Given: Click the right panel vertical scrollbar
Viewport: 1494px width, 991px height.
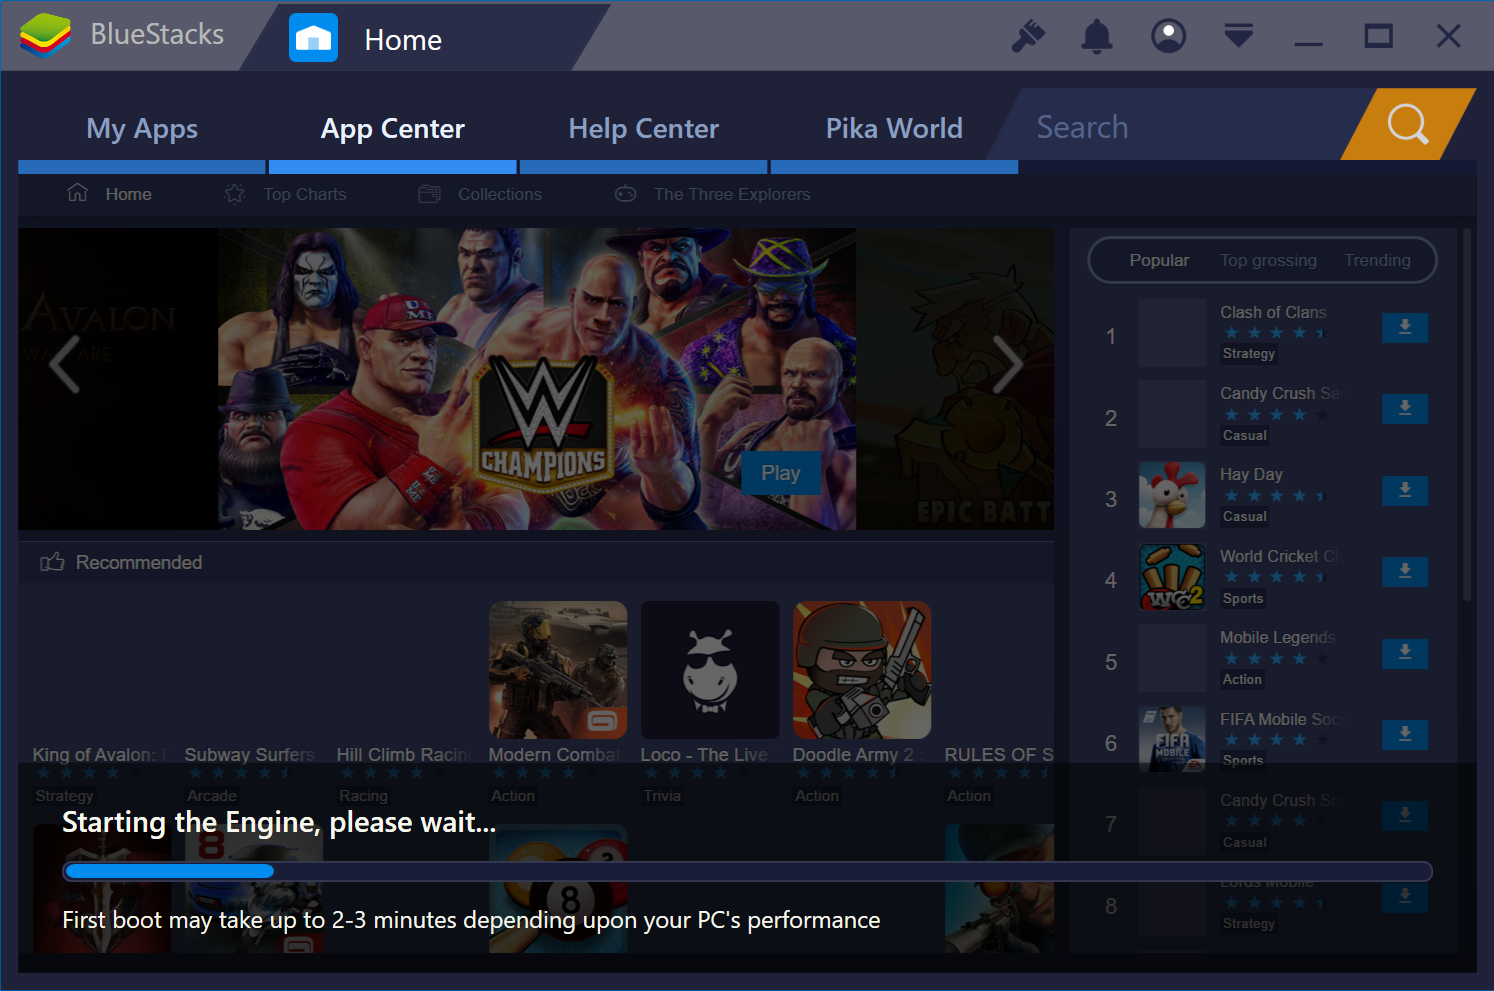Looking at the screenshot, I should point(1467,415).
